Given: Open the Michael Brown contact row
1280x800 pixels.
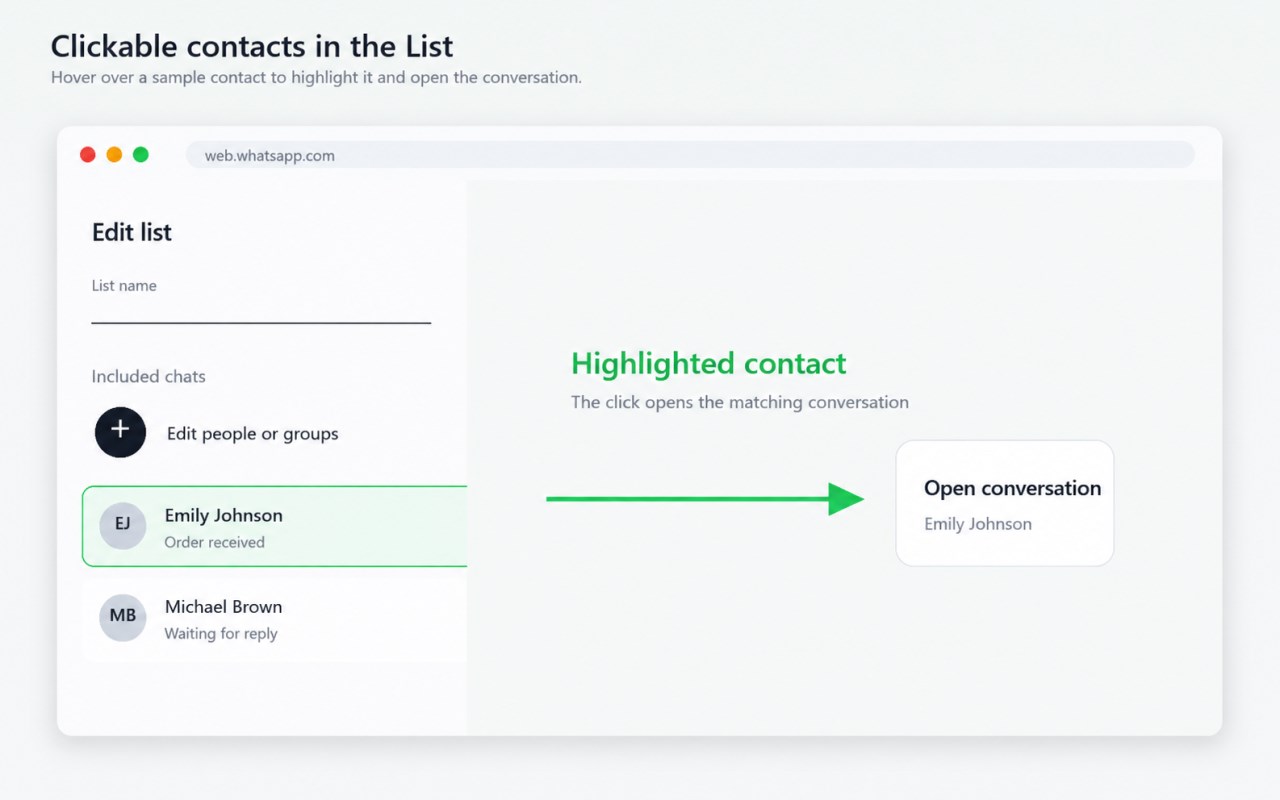Looking at the screenshot, I should coord(274,618).
